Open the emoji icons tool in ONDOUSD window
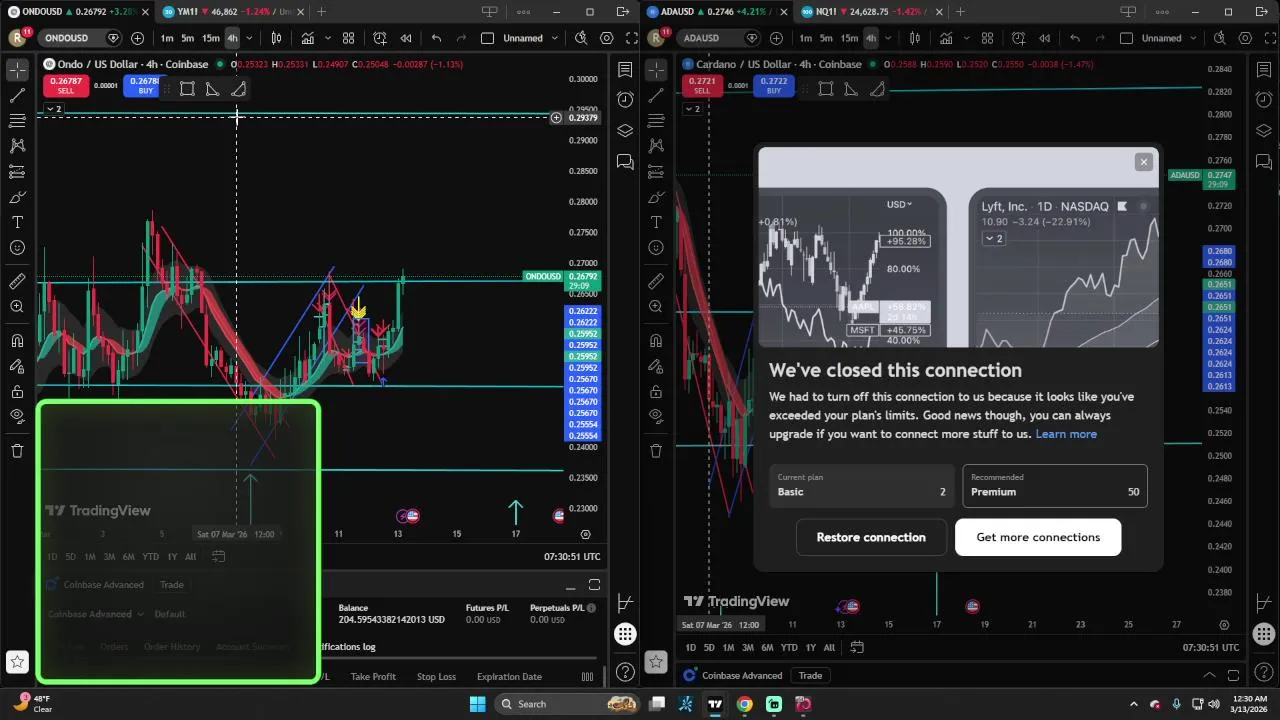The image size is (1280, 720). coord(17,248)
